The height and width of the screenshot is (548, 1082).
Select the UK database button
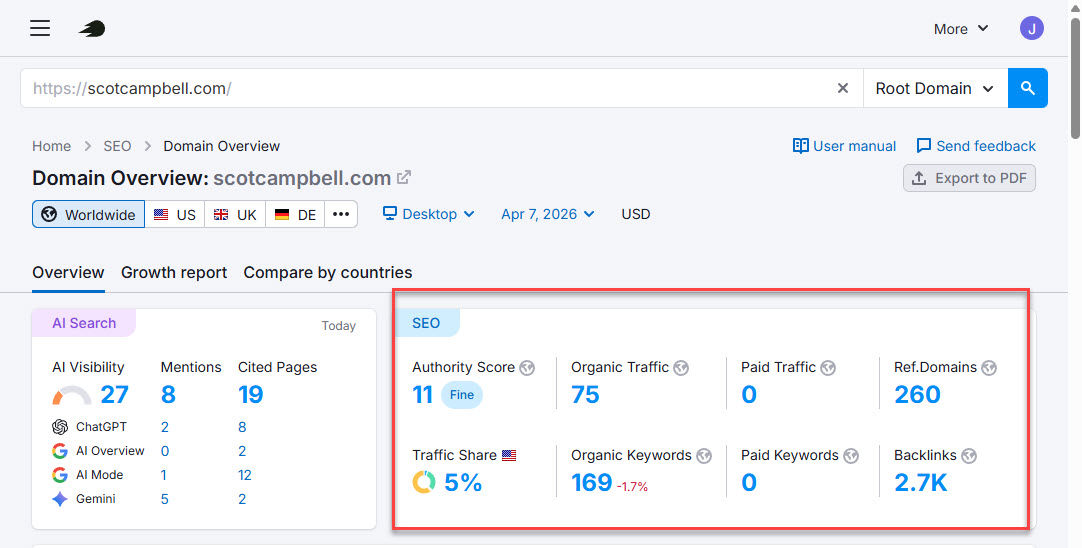(235, 214)
